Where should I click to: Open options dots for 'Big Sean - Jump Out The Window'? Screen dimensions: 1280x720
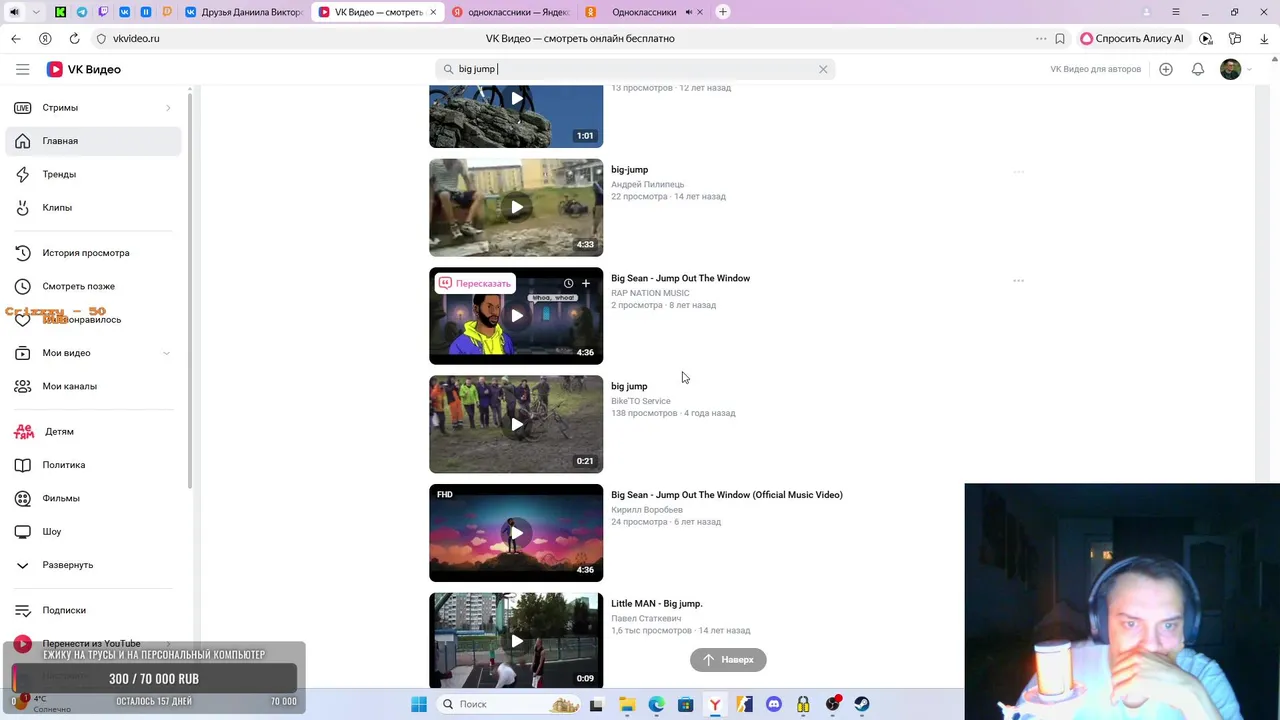pos(1018,281)
